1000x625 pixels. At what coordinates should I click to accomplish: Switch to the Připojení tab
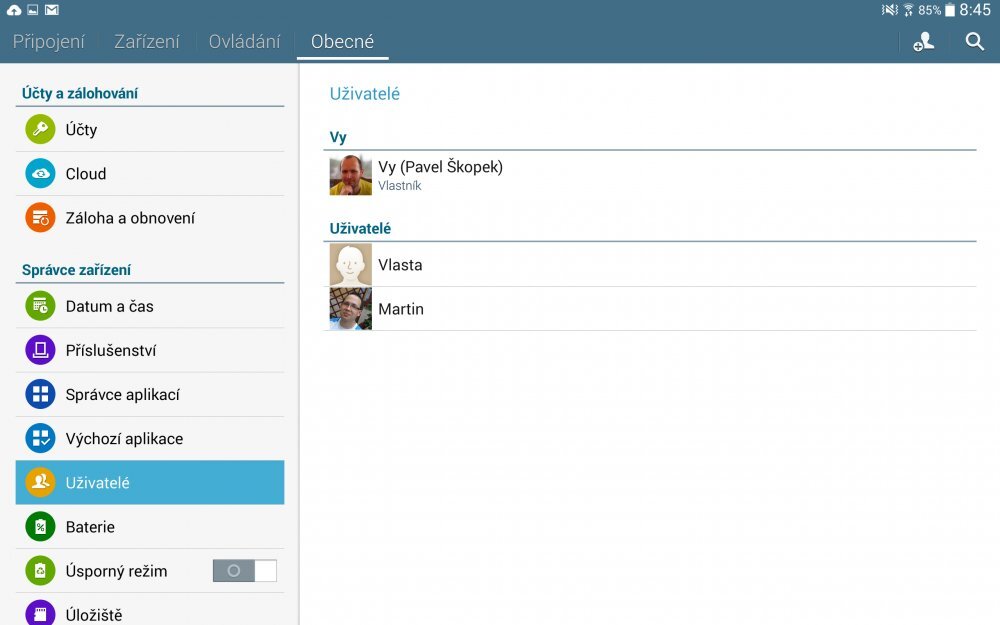(49, 42)
